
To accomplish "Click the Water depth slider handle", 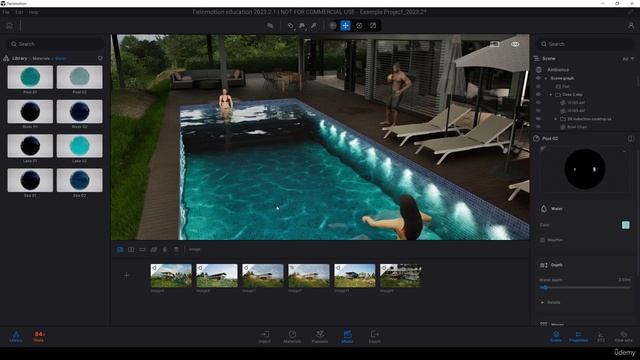I will pyautogui.click(x=546, y=288).
